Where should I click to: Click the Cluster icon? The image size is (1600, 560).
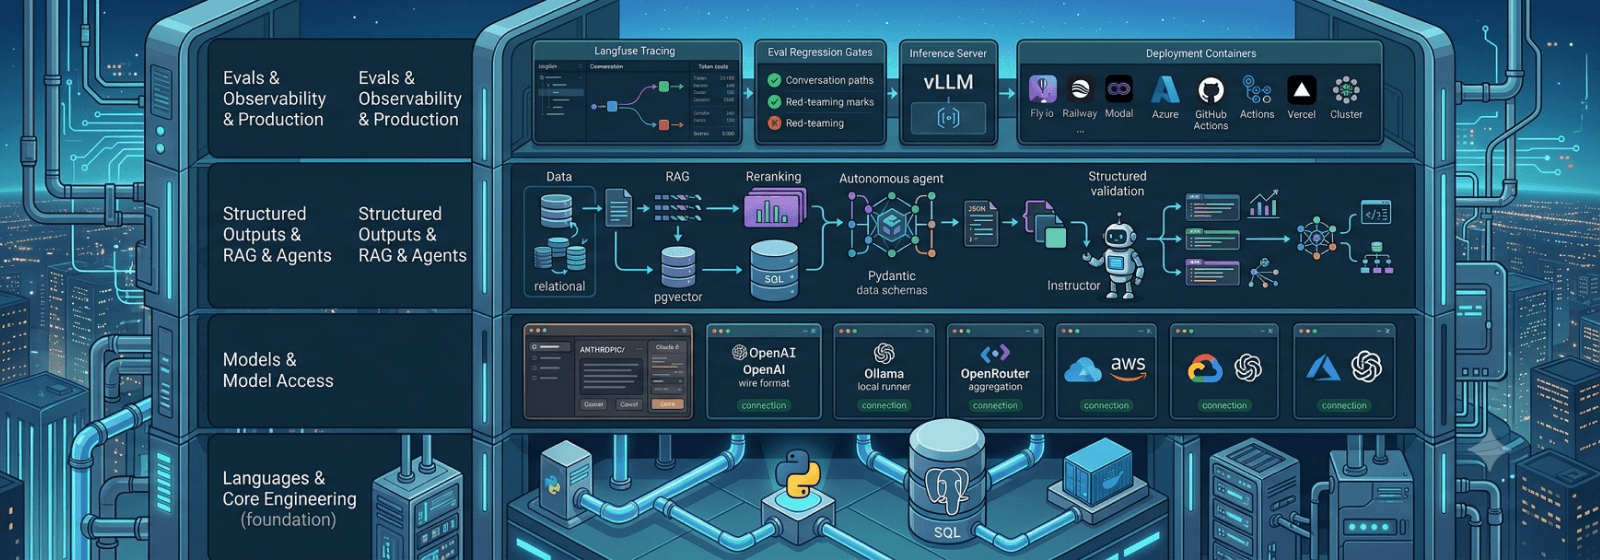pyautogui.click(x=1346, y=90)
